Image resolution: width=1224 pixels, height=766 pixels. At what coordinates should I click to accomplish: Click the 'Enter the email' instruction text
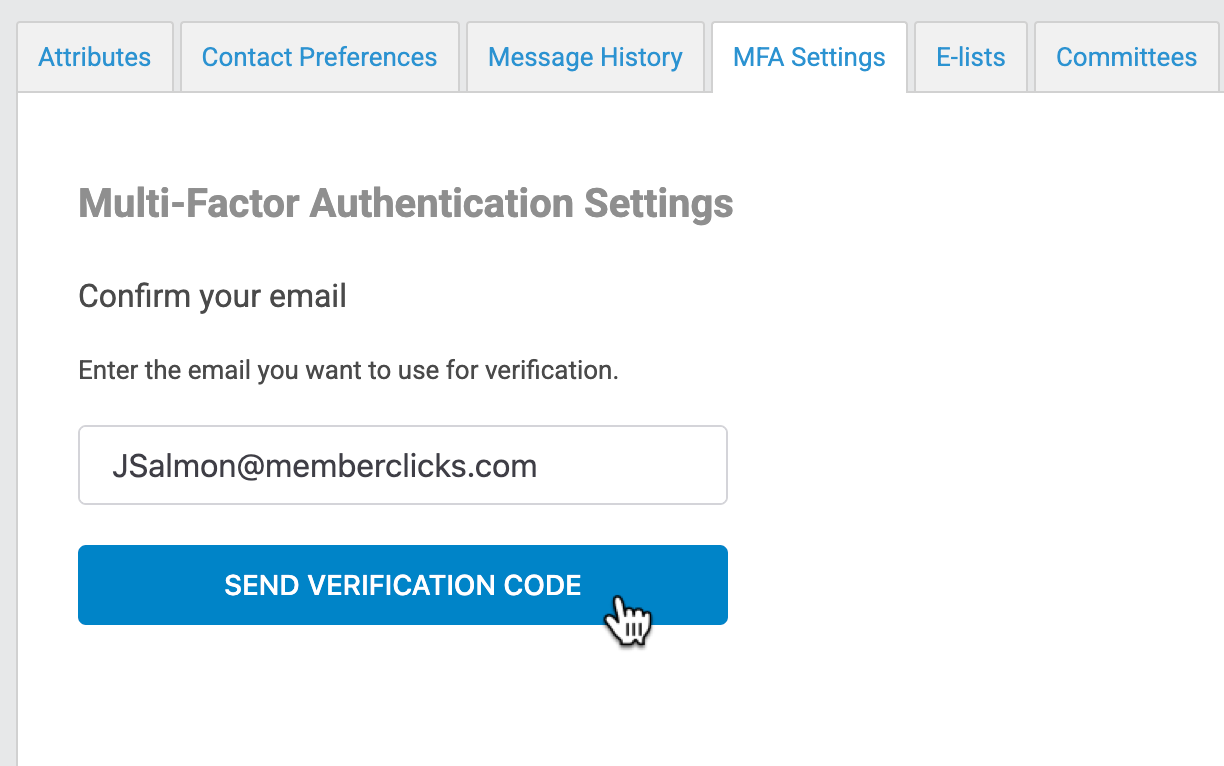pos(348,371)
